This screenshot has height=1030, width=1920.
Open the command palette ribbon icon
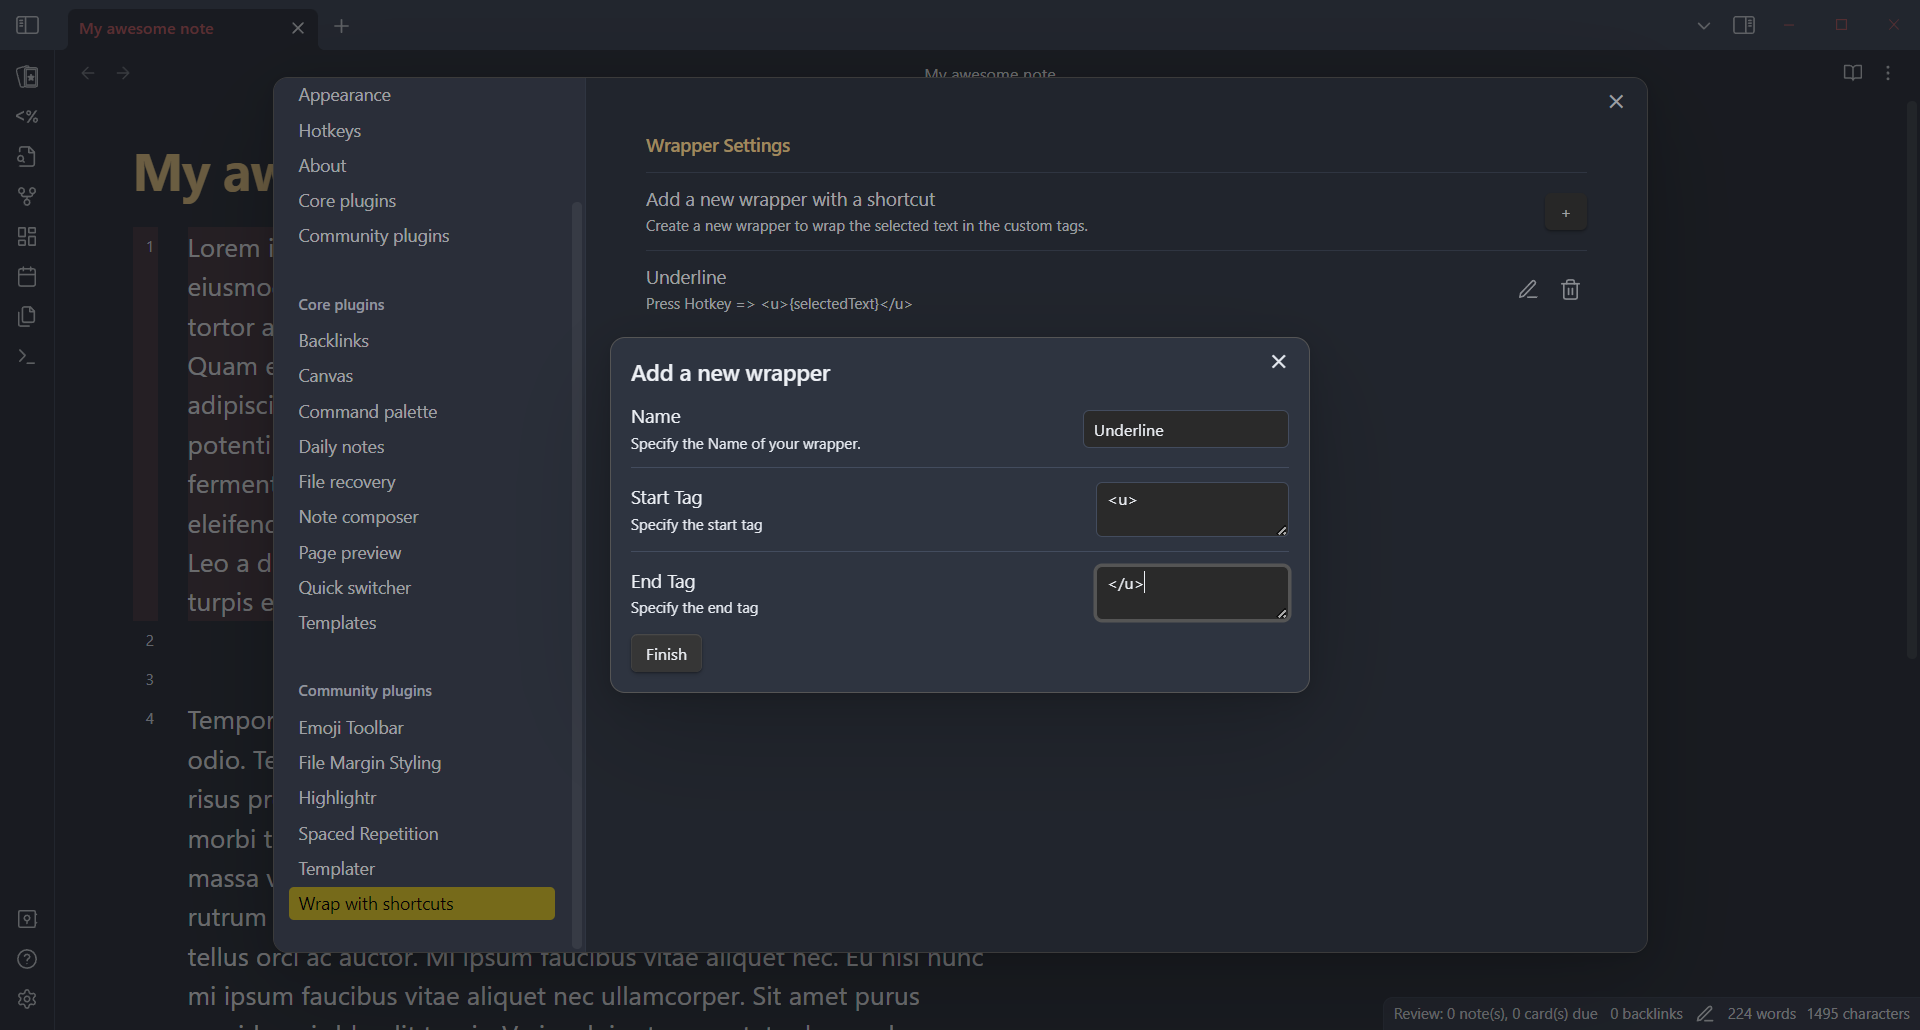tap(27, 357)
